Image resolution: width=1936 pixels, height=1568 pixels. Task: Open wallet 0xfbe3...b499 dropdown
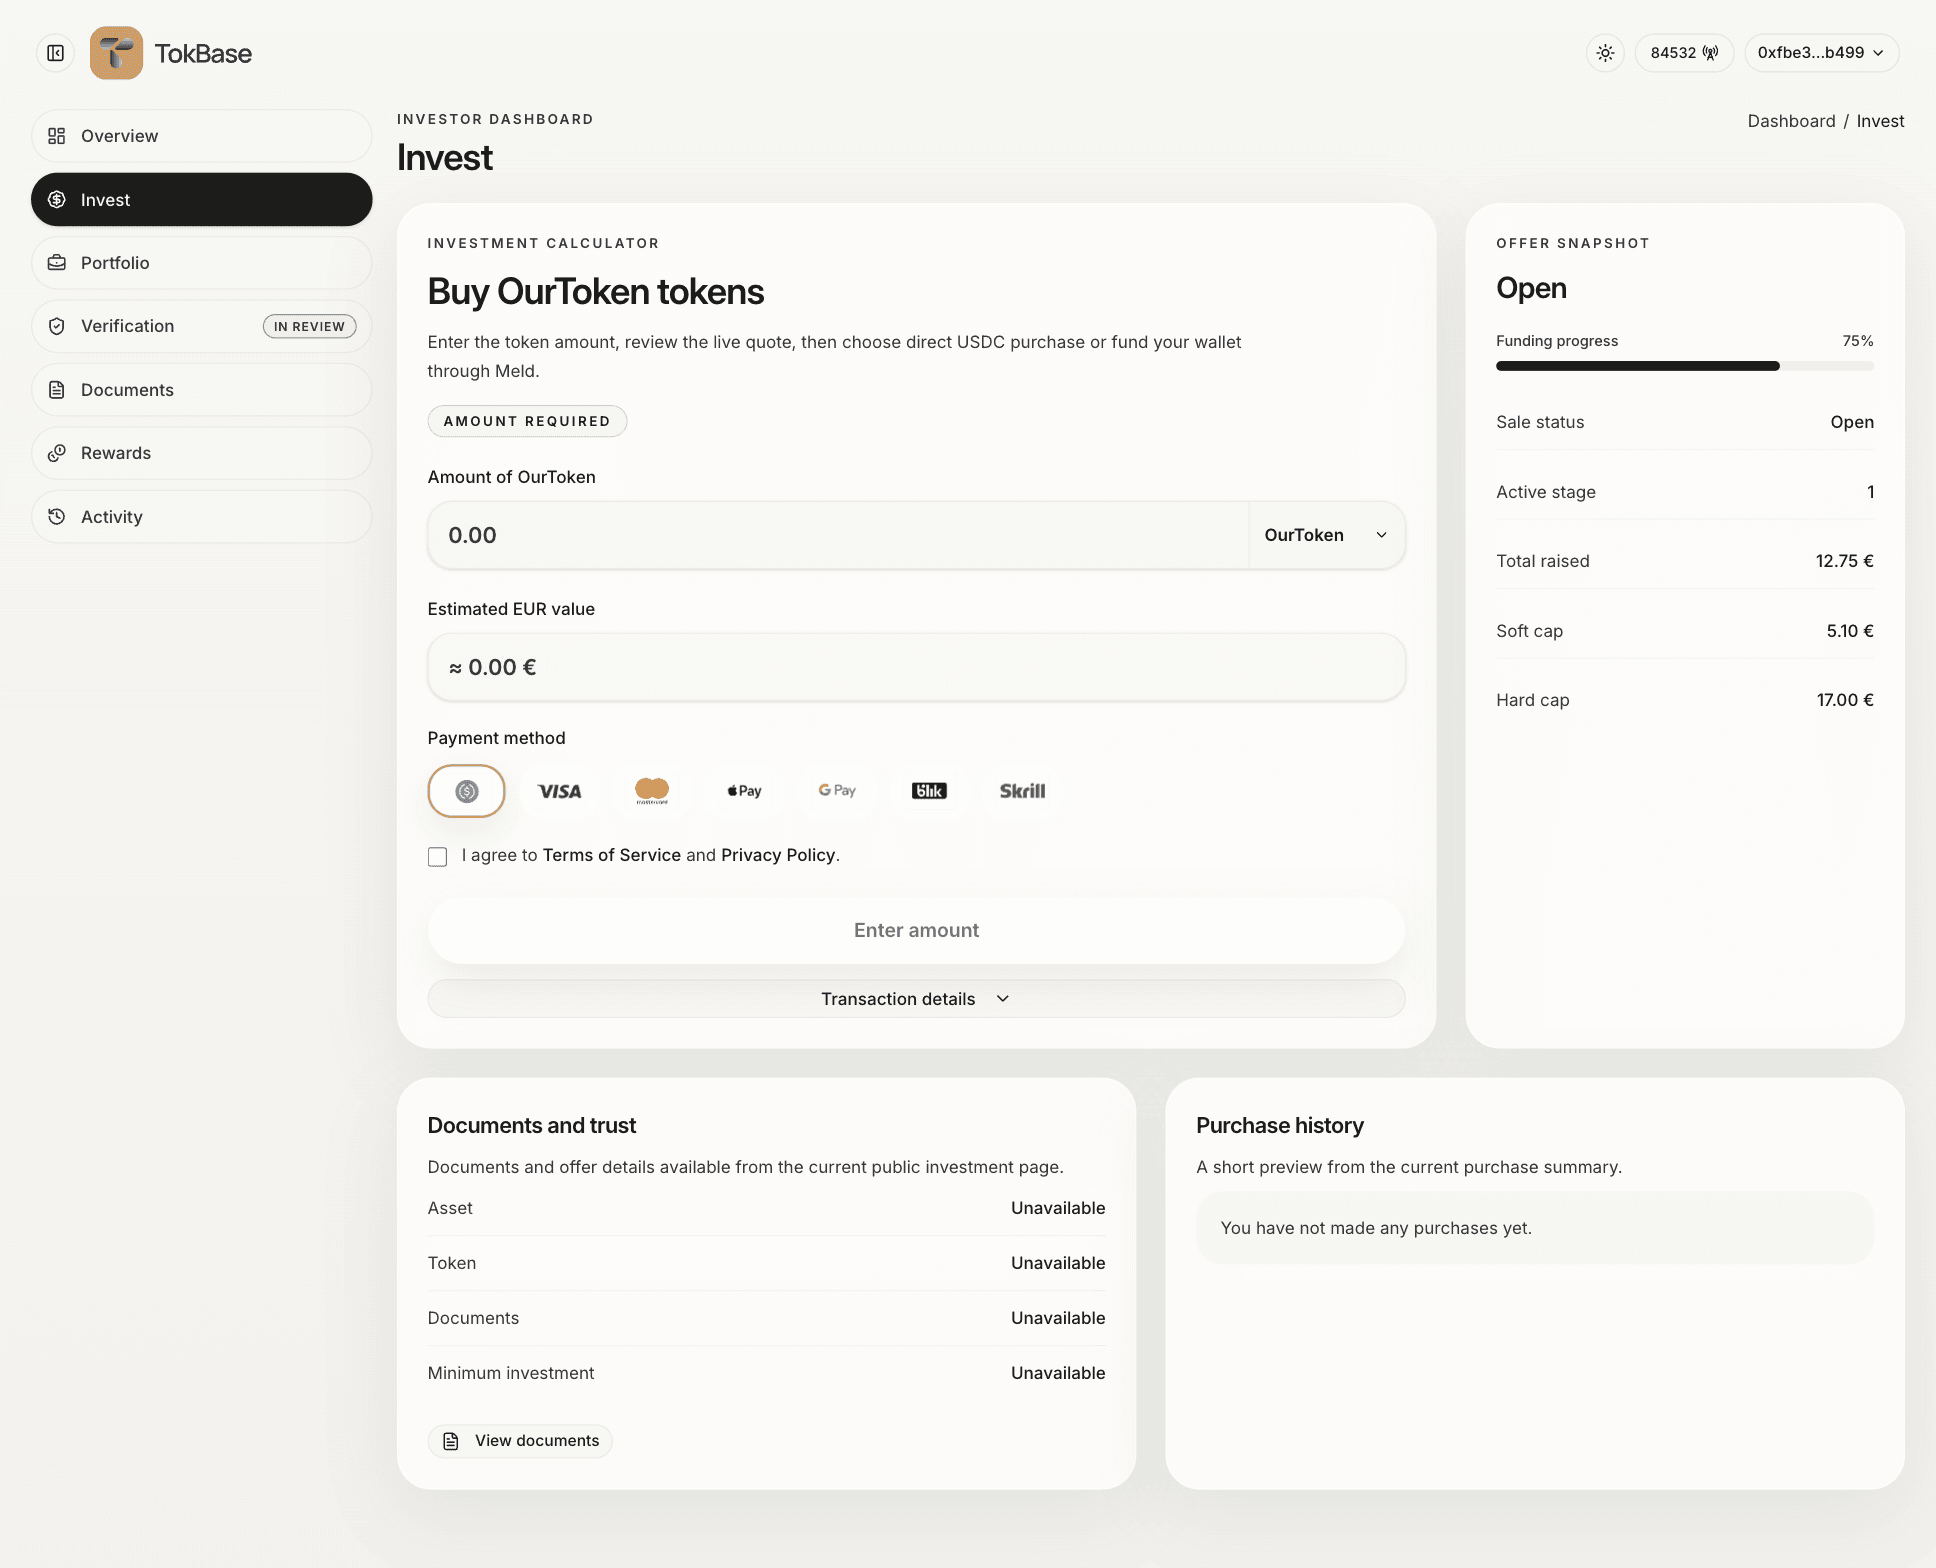[x=1821, y=53]
